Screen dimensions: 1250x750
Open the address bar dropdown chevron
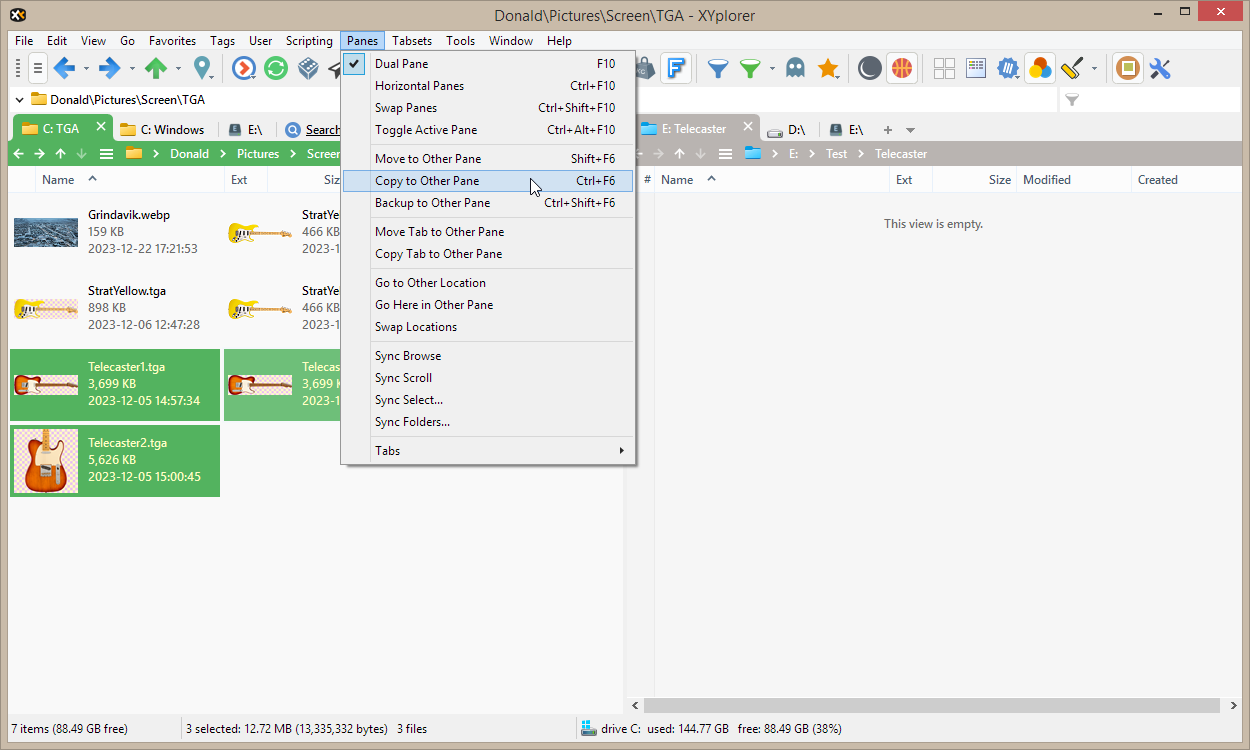pos(19,99)
